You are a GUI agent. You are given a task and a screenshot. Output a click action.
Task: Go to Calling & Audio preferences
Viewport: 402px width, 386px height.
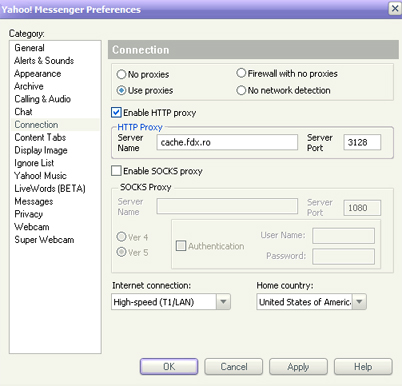pos(42,99)
